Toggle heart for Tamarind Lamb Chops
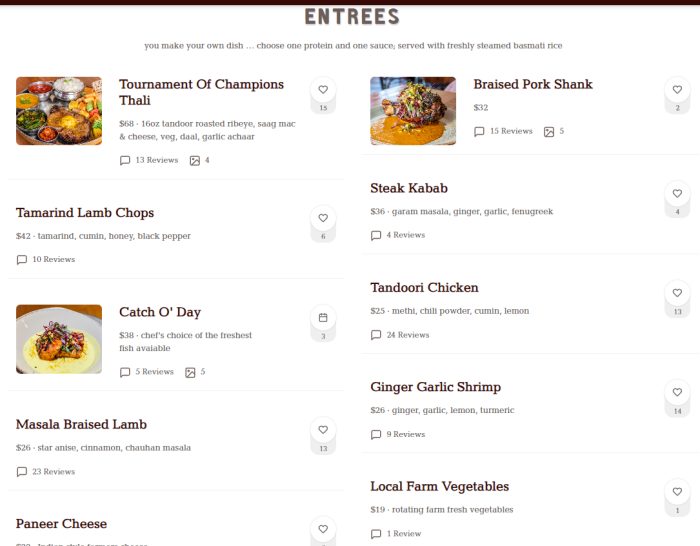The image size is (700, 546). (323, 218)
